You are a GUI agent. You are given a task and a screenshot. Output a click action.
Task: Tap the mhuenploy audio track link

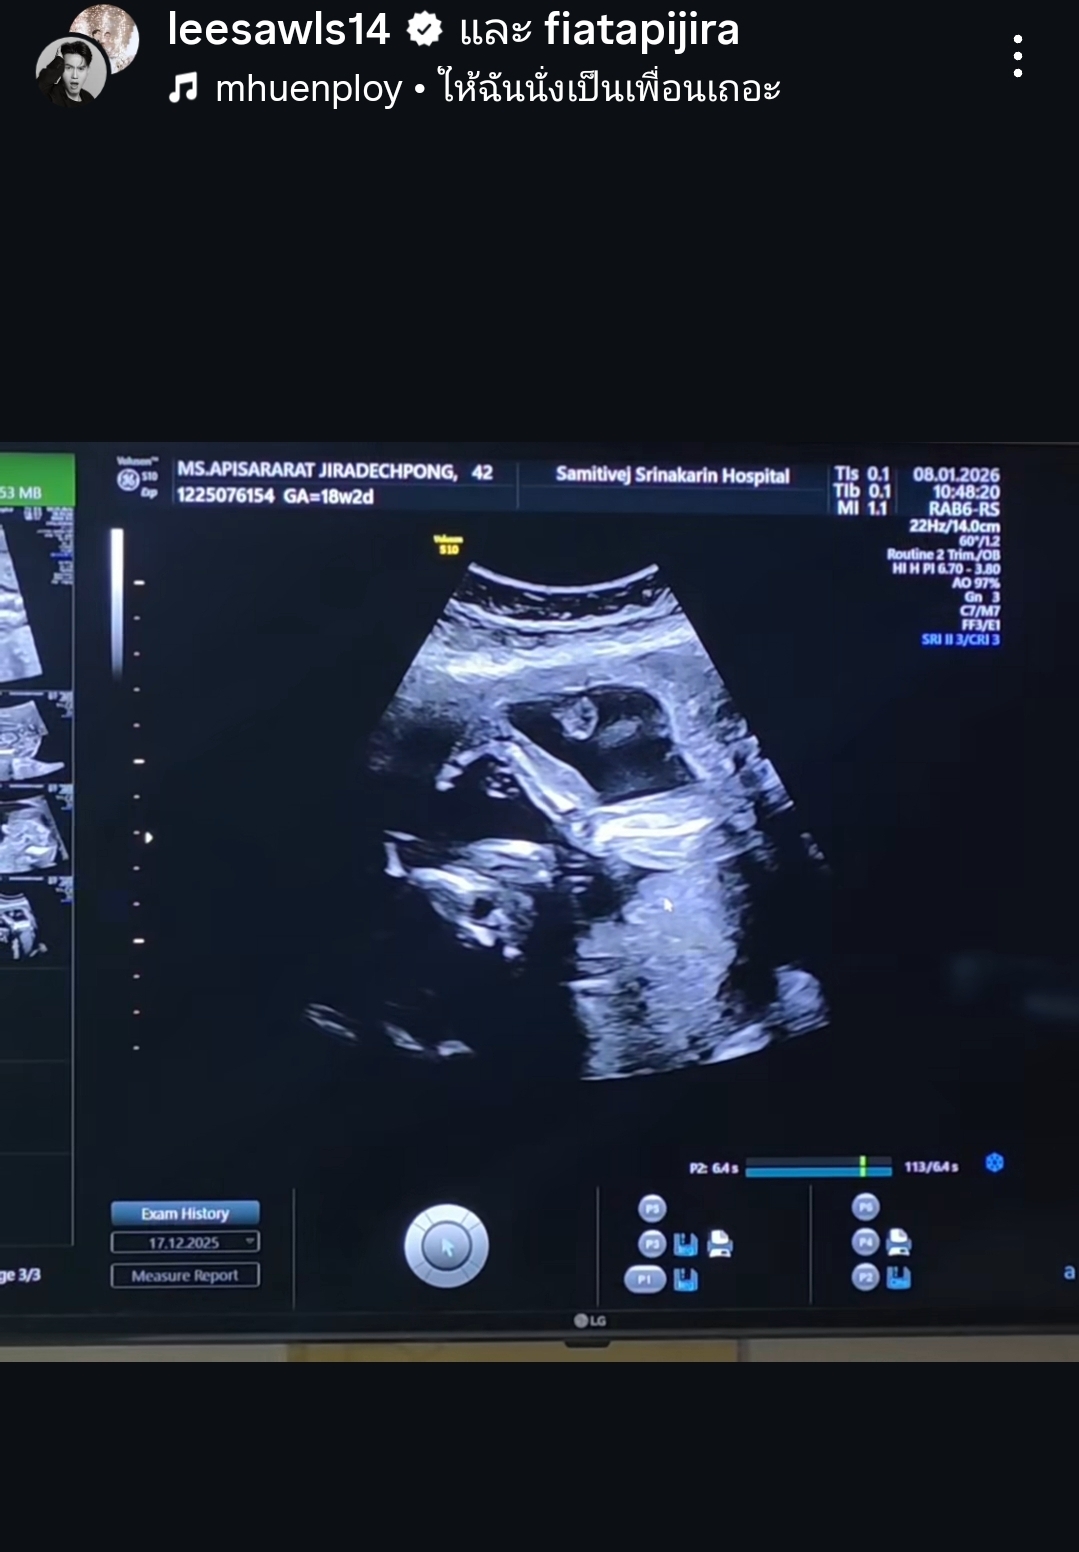[308, 89]
